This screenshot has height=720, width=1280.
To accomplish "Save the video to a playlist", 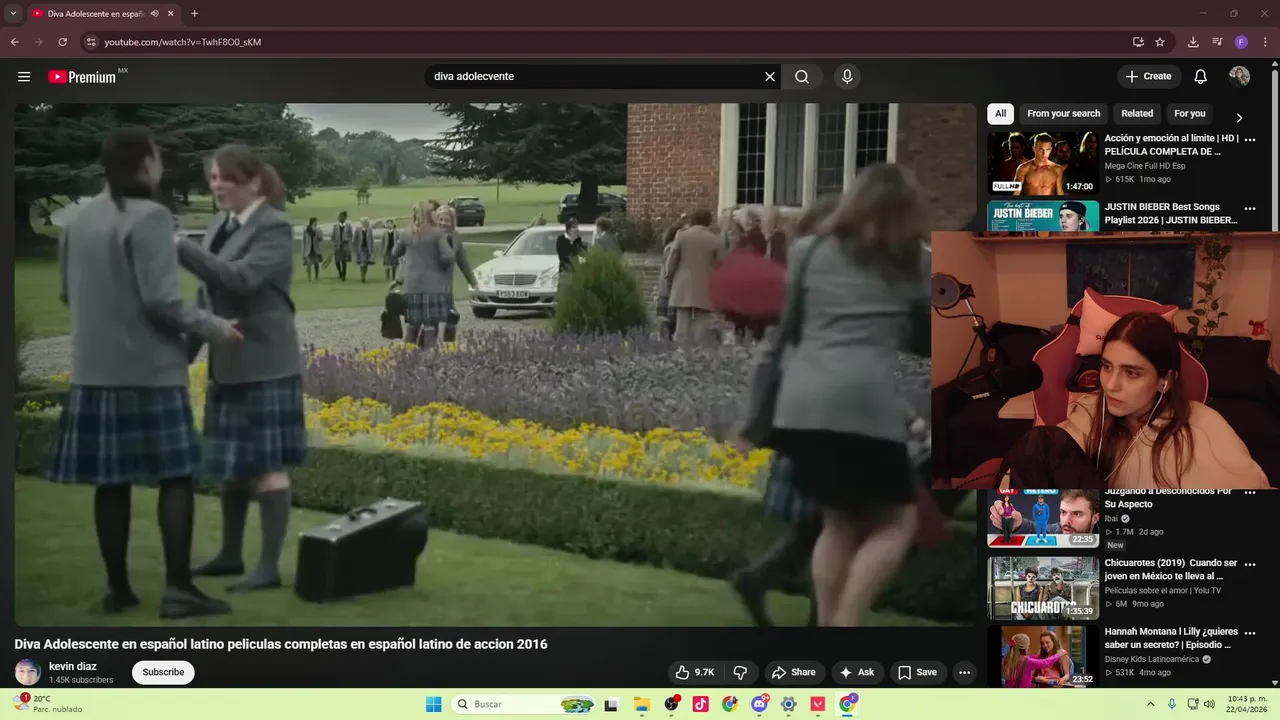I will [917, 672].
